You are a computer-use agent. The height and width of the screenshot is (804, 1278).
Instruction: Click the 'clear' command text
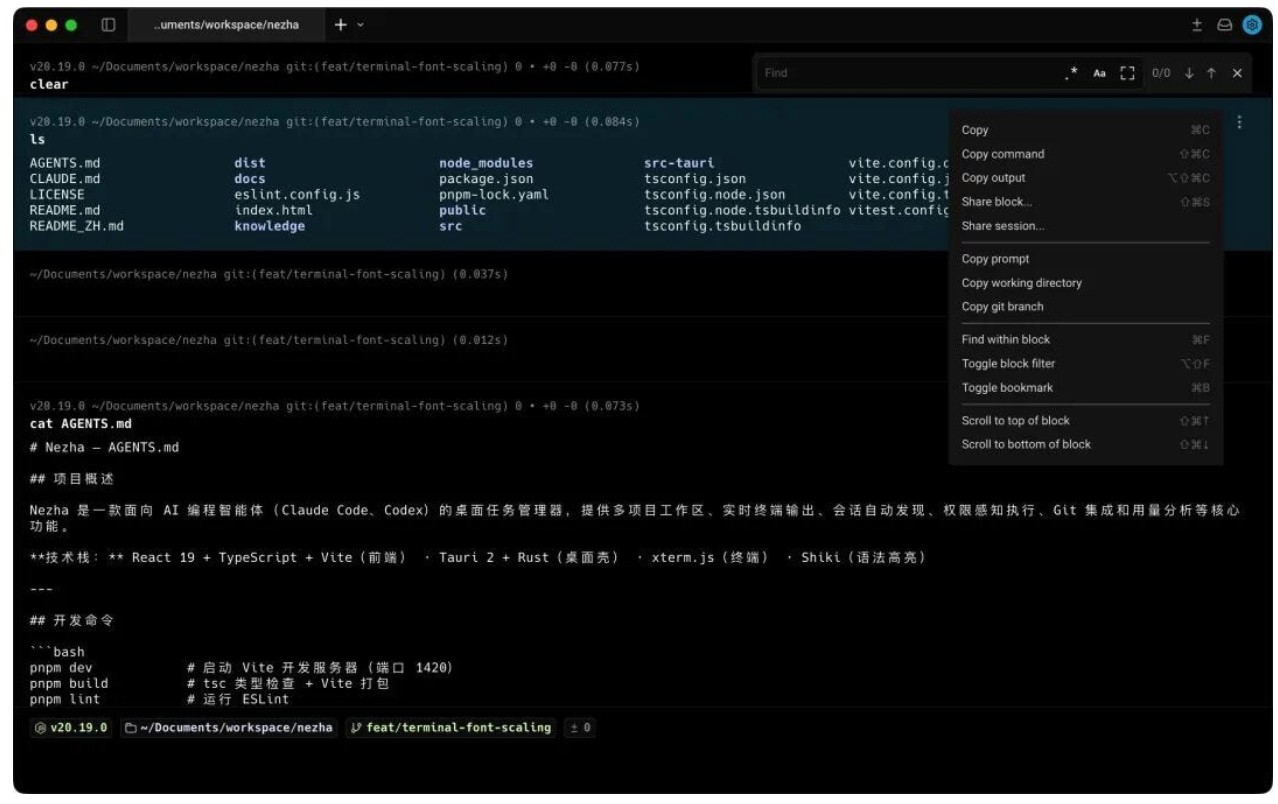point(49,85)
